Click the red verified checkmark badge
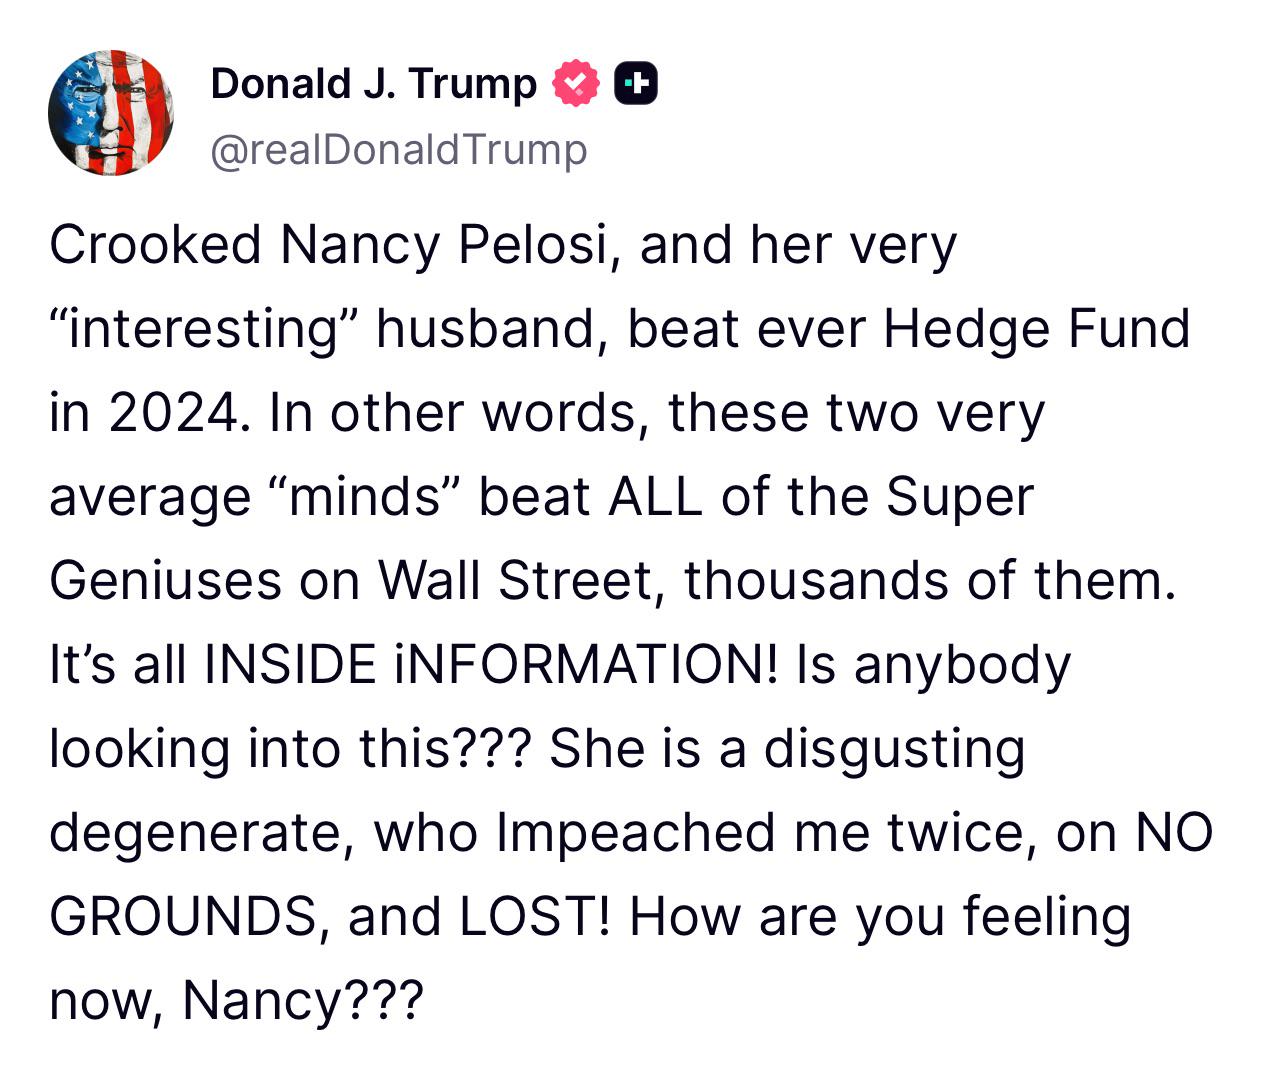Image resolution: width=1284 pixels, height=1065 pixels. pyautogui.click(x=575, y=84)
